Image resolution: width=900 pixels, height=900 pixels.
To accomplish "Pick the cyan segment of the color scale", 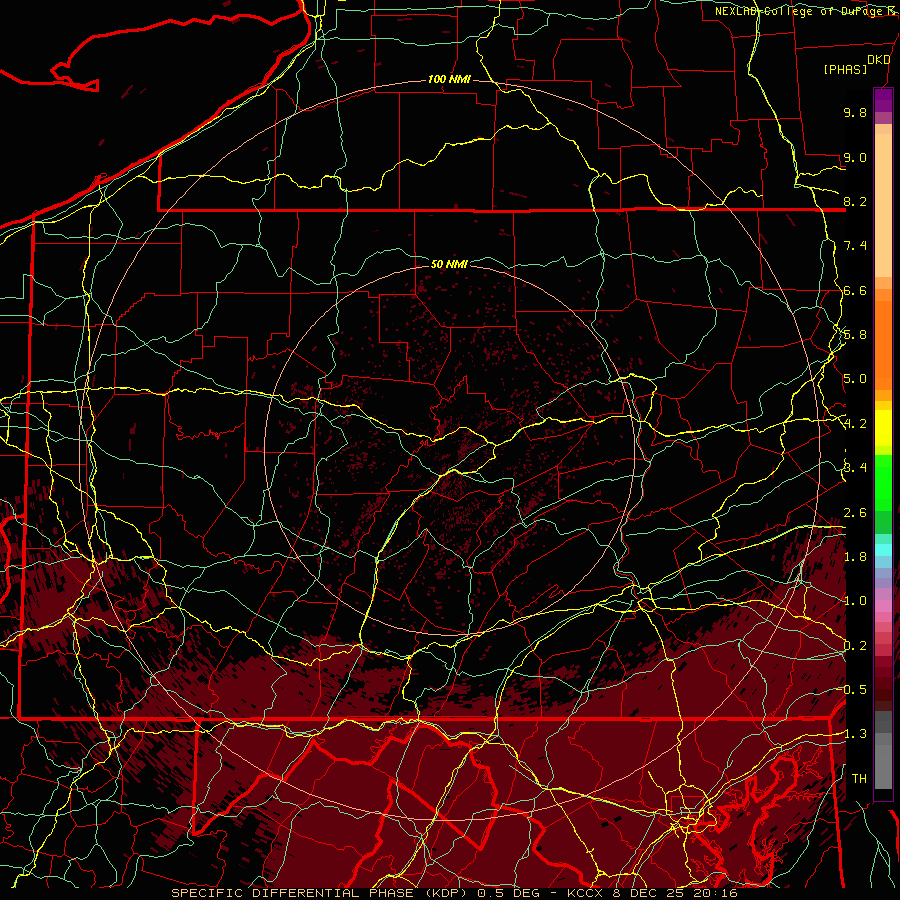I will (883, 550).
